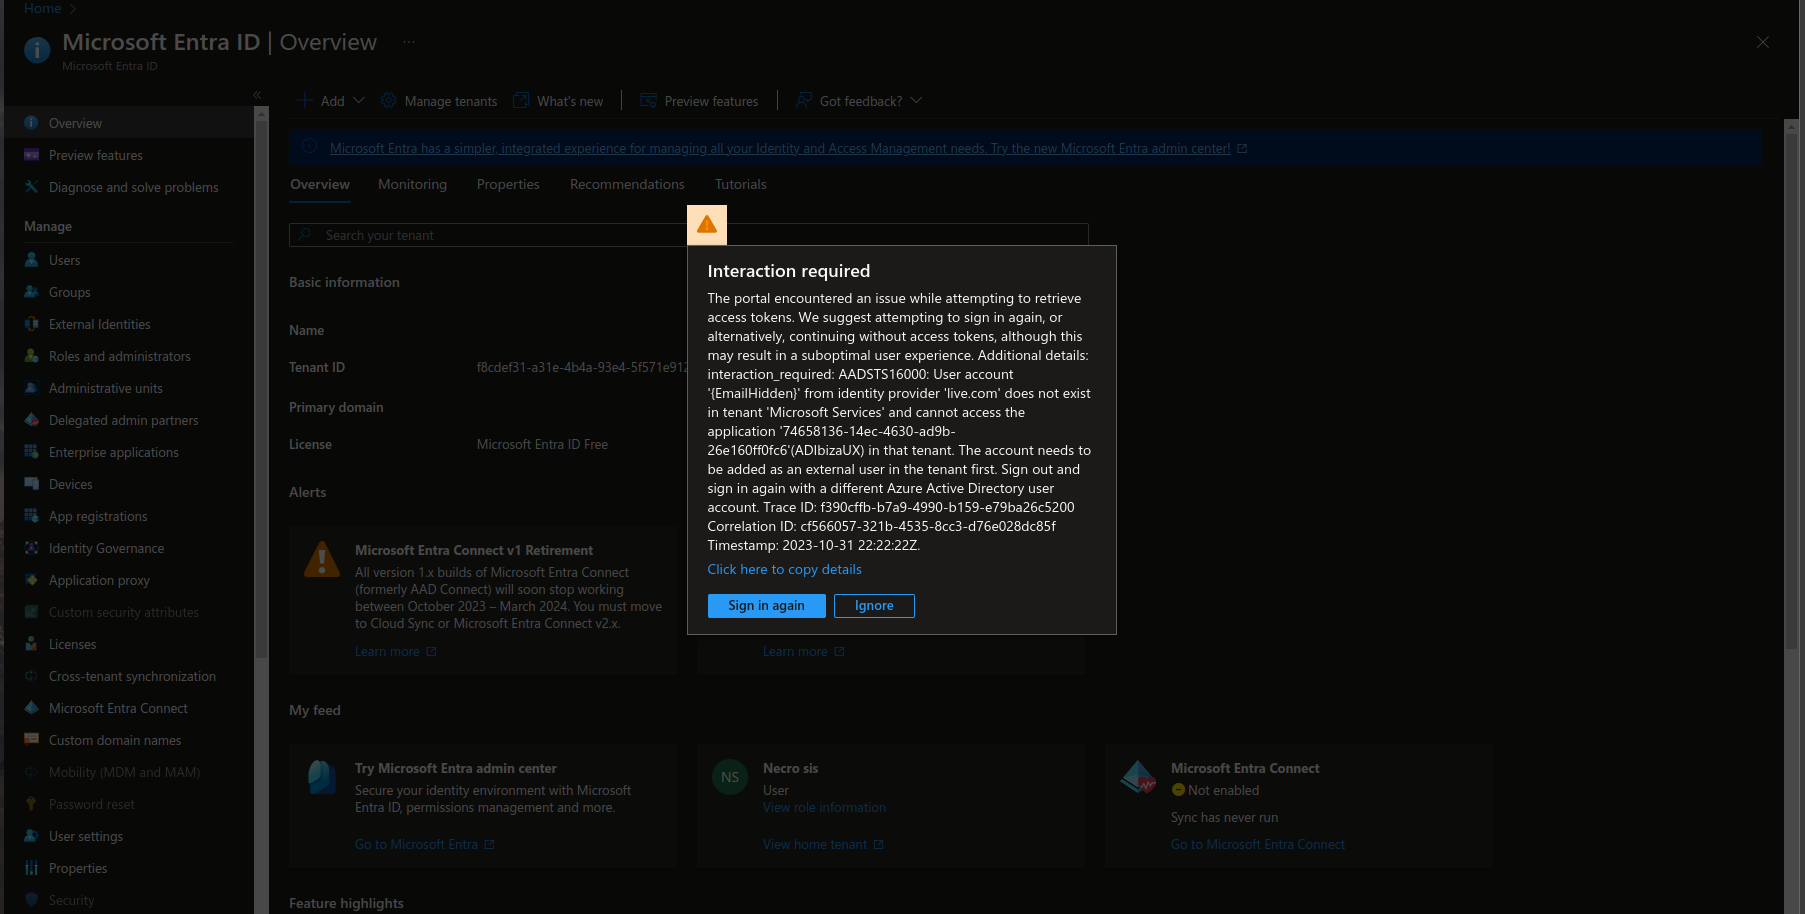This screenshot has height=914, width=1805.
Task: Open Diagnose and solve problems icon
Action: point(31,187)
